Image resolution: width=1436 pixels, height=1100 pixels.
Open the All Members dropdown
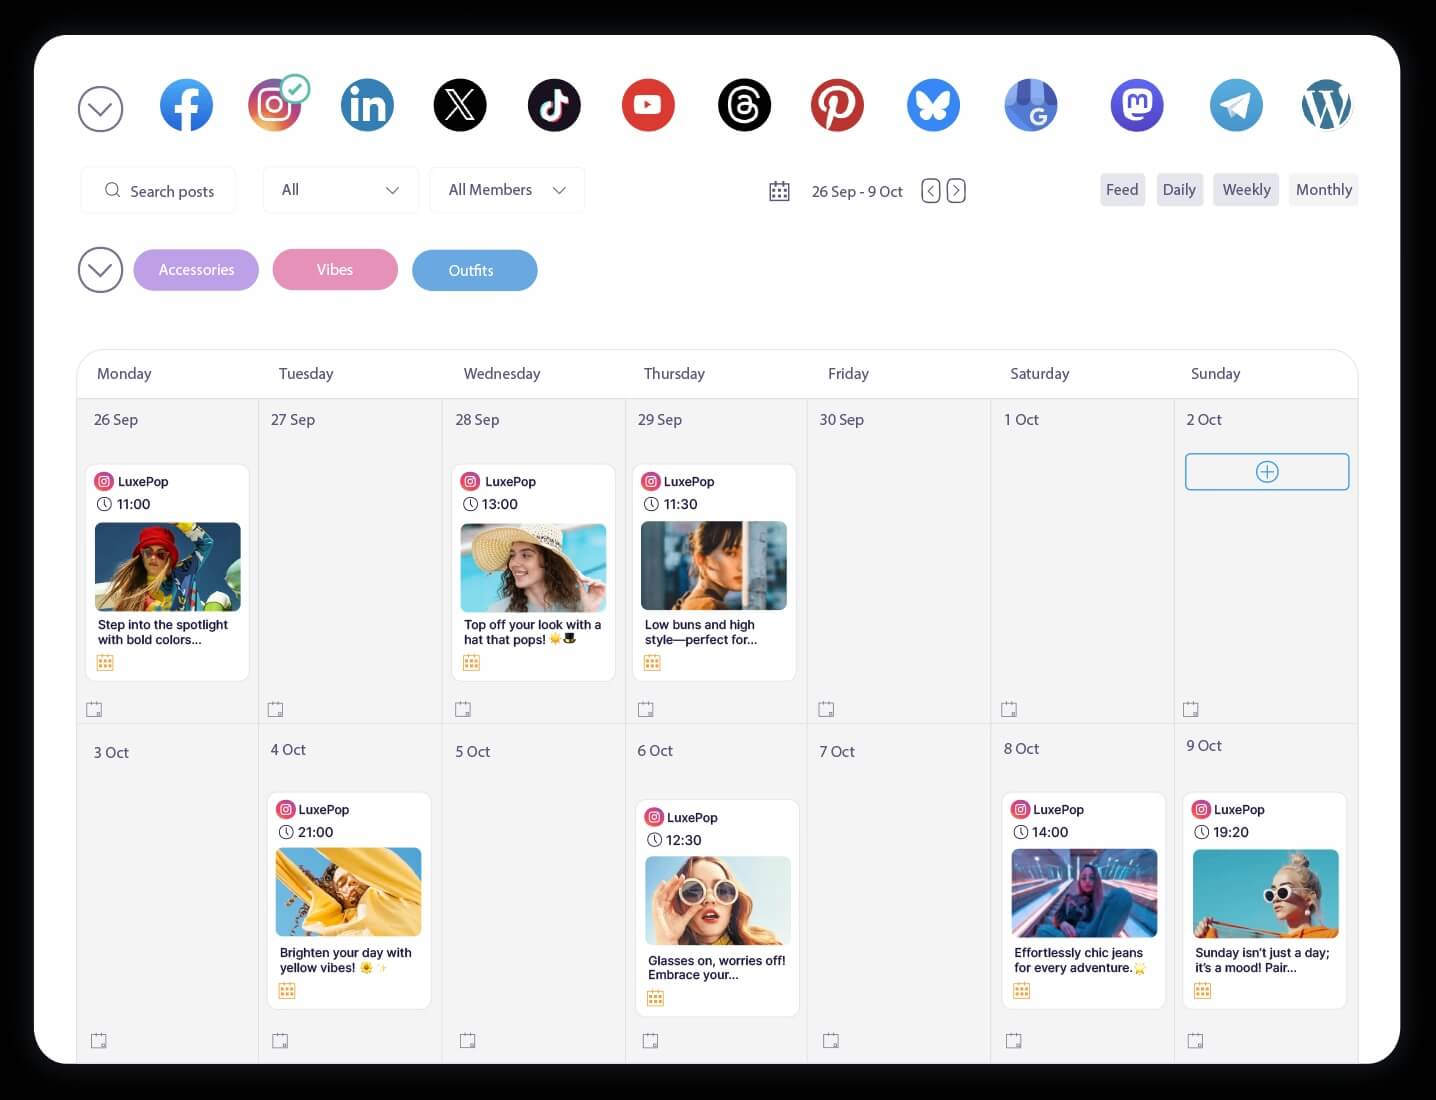[506, 189]
